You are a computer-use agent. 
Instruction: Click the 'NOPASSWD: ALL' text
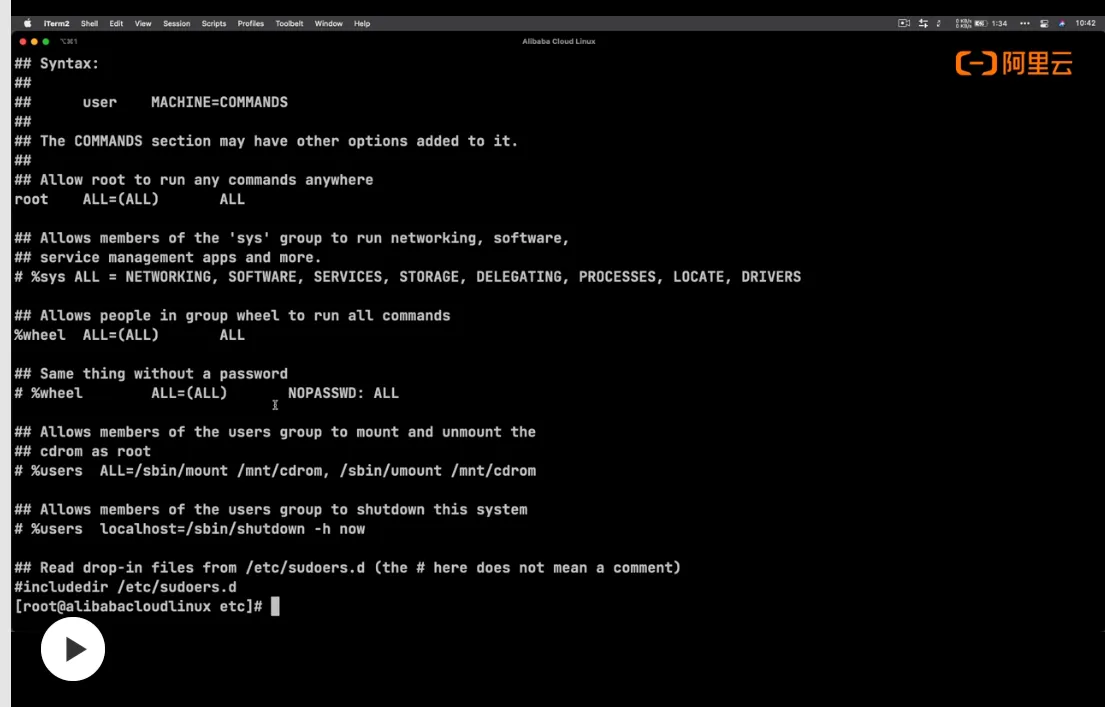(x=343, y=393)
